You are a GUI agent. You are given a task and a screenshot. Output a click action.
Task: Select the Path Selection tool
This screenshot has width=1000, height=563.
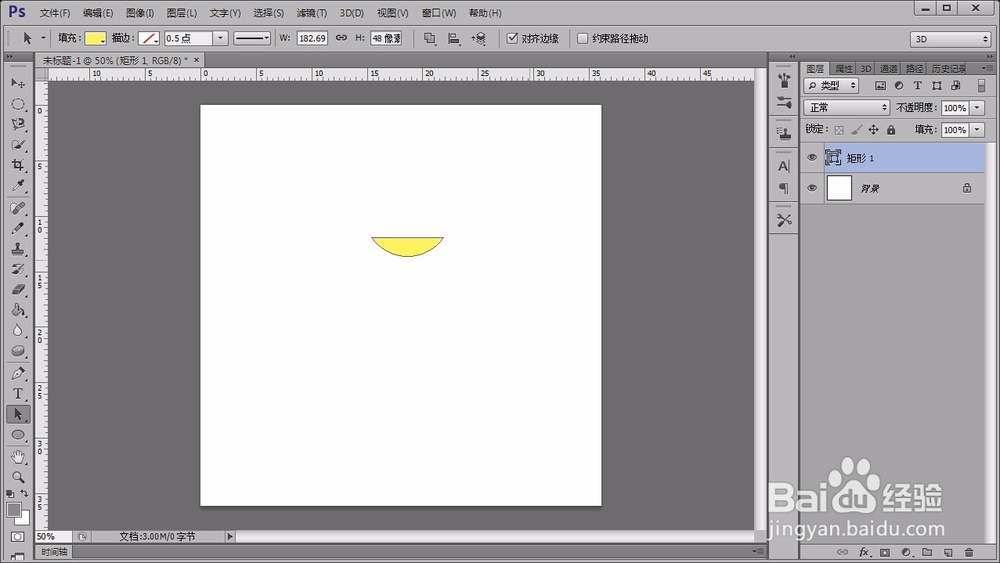point(18,414)
